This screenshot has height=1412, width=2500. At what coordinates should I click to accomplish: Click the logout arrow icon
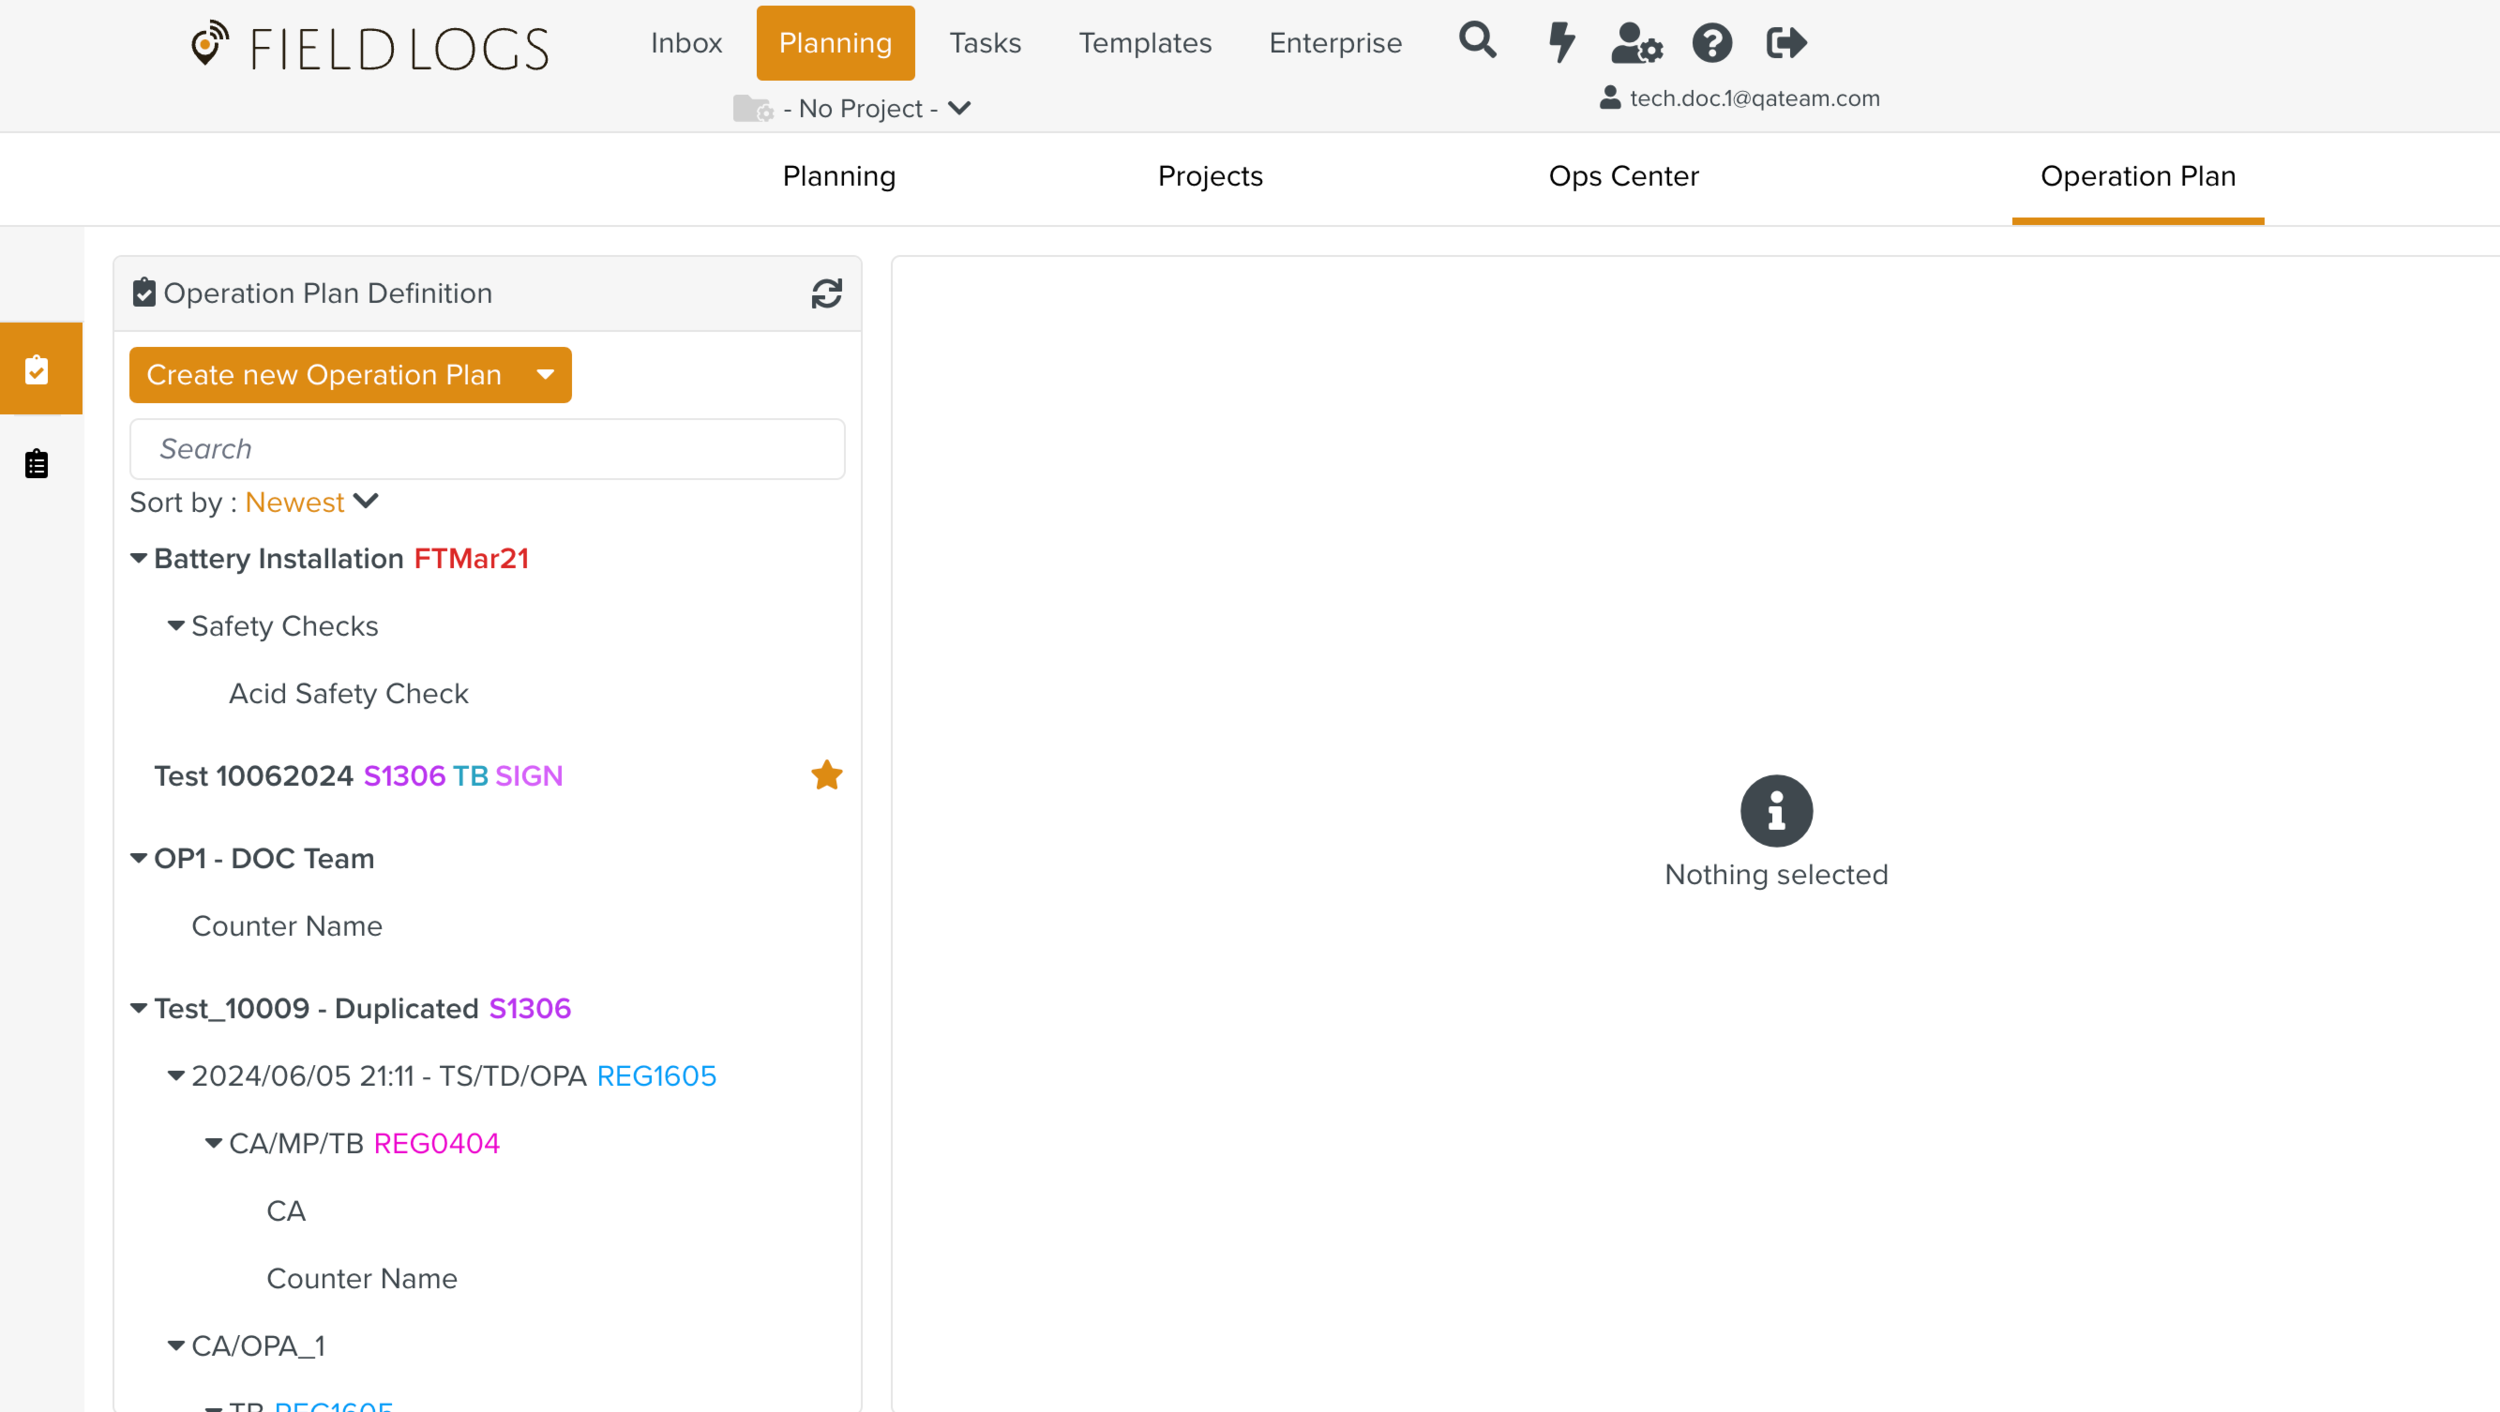(x=1786, y=43)
